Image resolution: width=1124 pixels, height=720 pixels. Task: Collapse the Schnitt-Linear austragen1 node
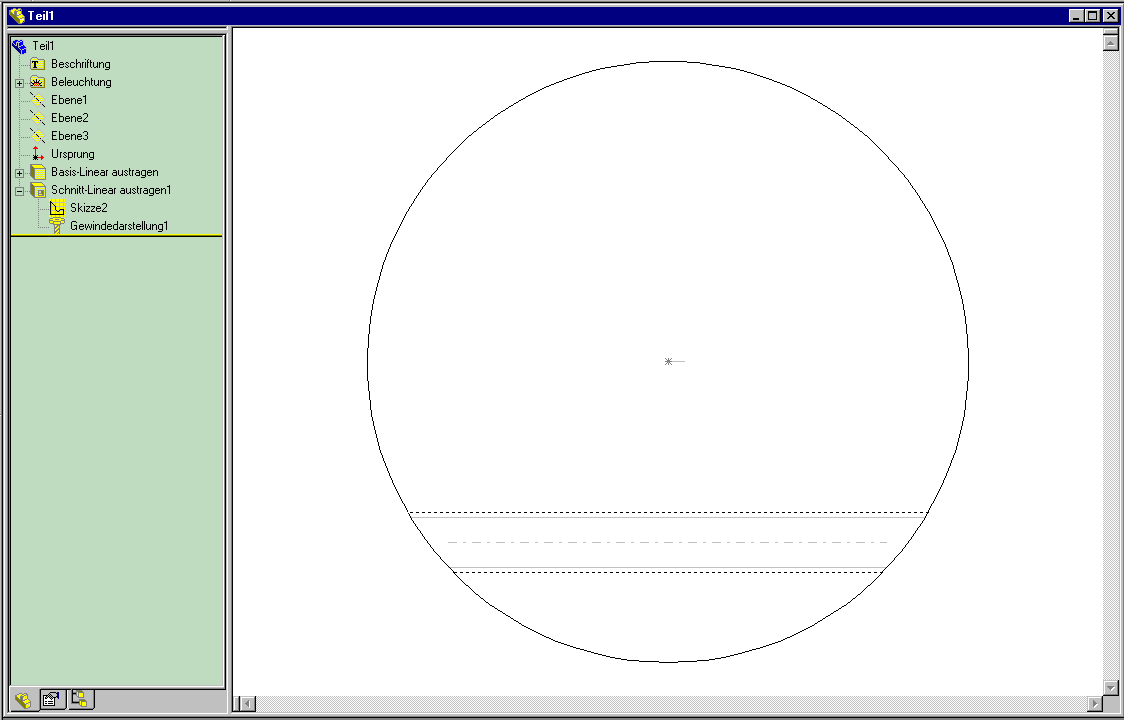coord(19,191)
